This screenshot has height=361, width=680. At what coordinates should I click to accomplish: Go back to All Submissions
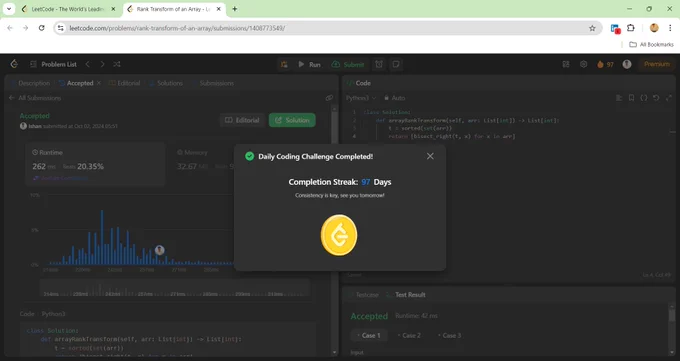(x=35, y=98)
